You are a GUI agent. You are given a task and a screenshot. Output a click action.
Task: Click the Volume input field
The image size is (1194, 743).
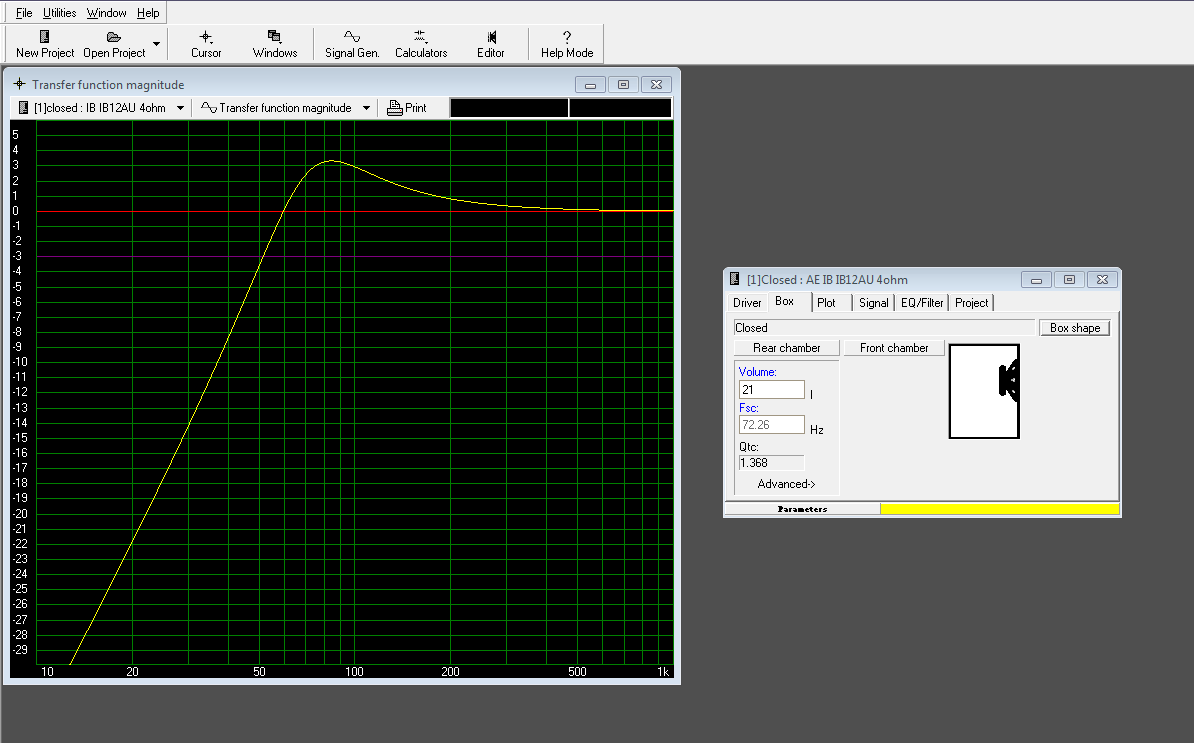[771, 390]
